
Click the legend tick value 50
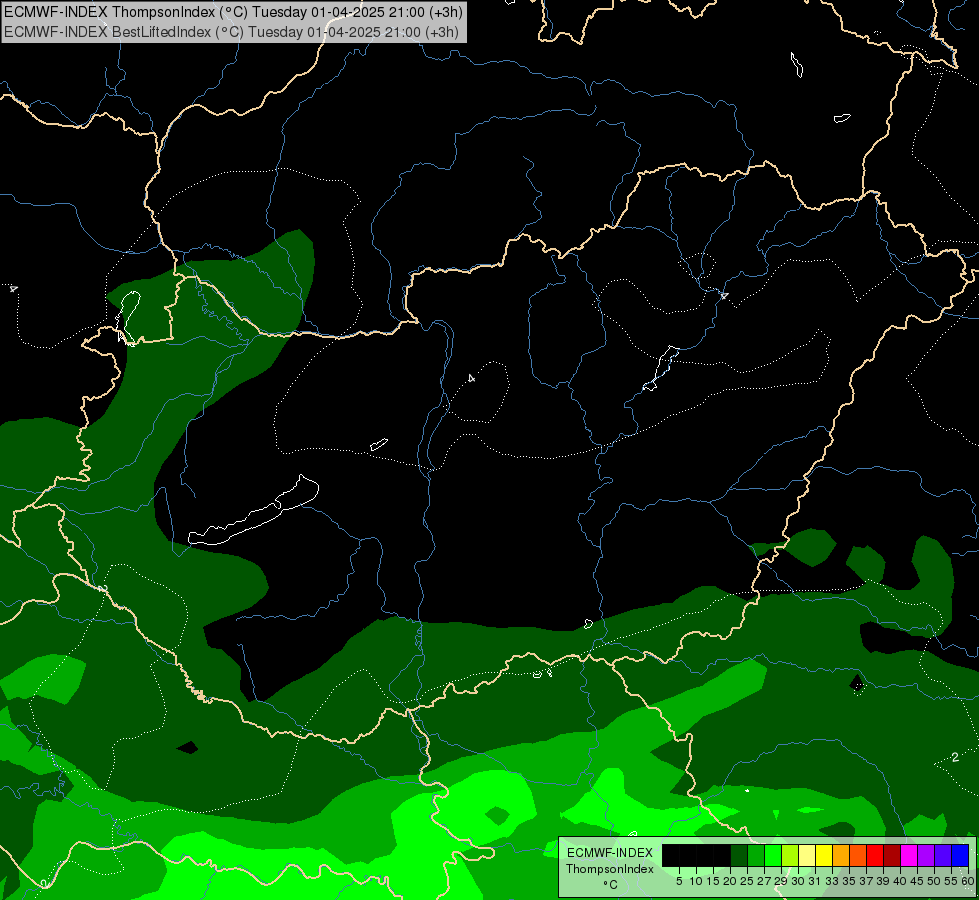[x=934, y=881]
